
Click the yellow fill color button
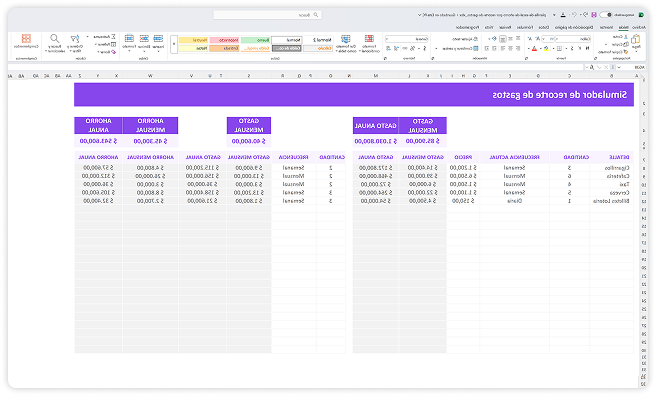546,49
